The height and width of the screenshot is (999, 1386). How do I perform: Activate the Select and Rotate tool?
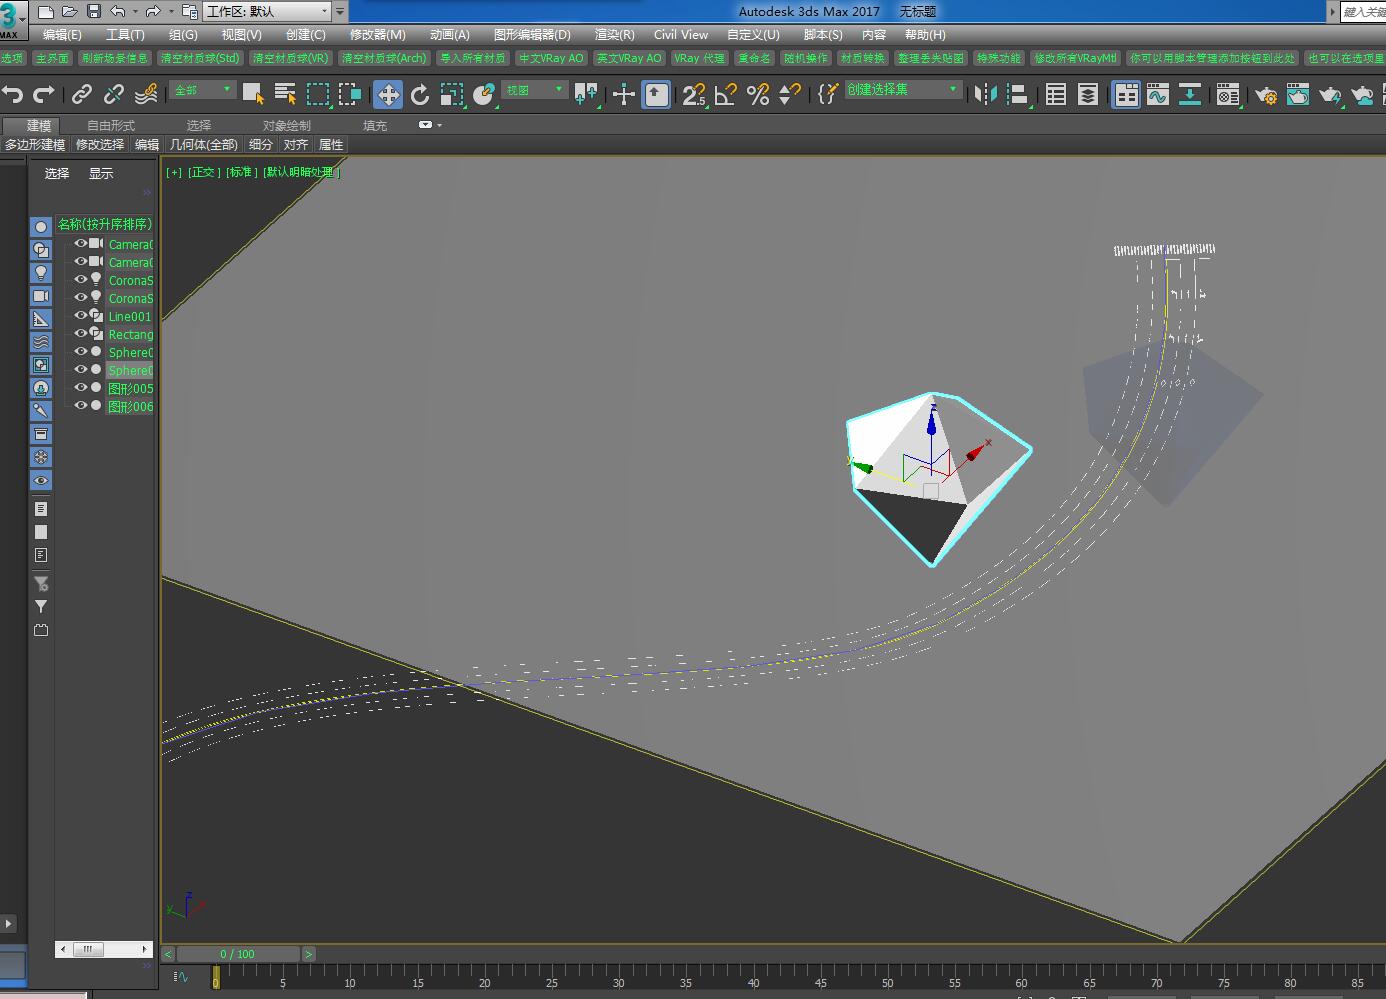point(420,94)
